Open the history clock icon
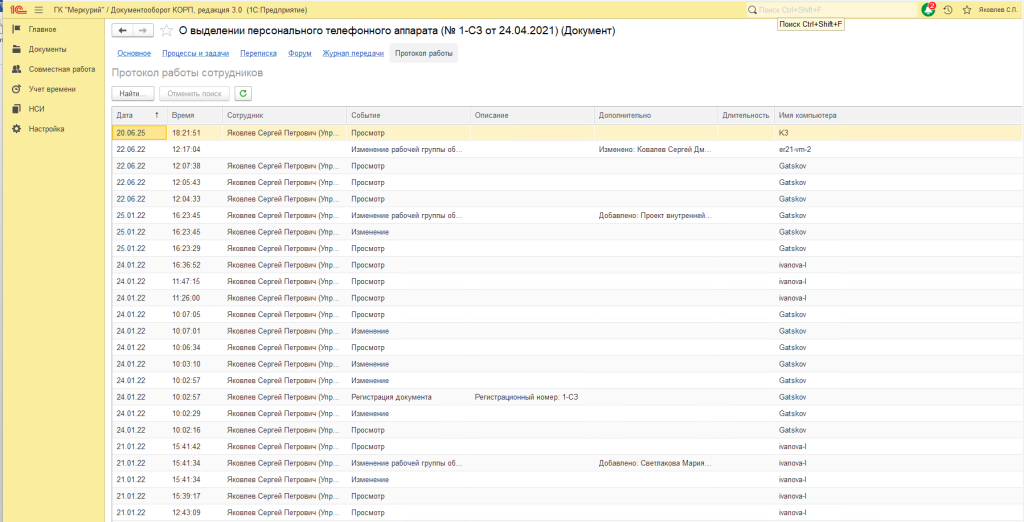The image size is (1024, 522). 947,9
